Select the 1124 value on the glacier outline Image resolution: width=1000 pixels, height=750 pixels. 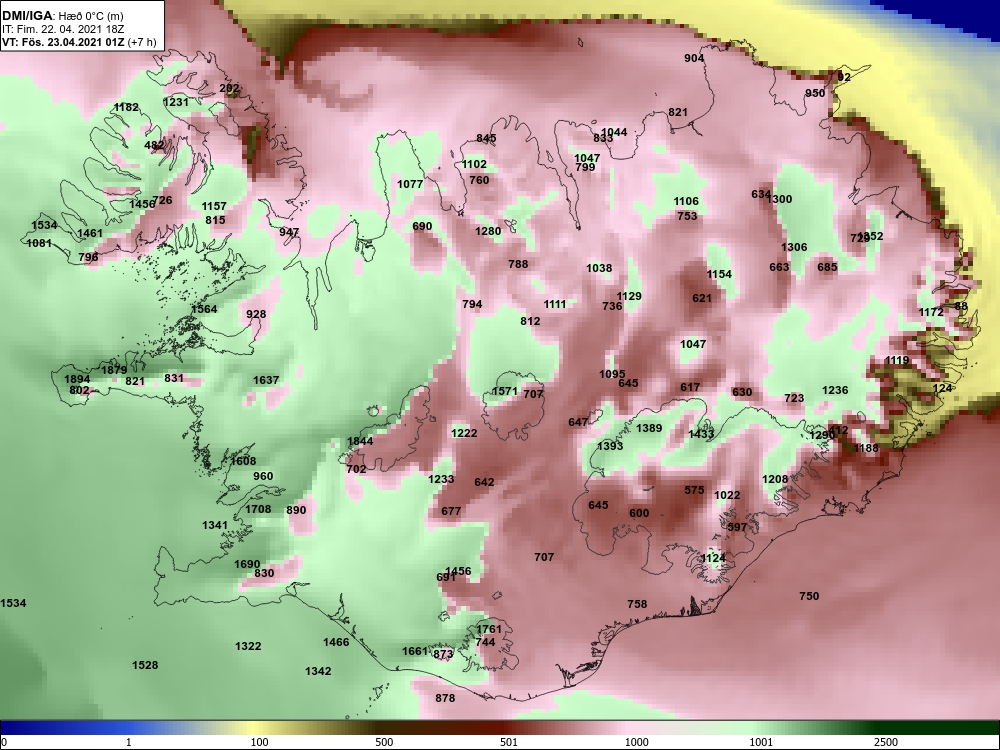(x=713, y=558)
